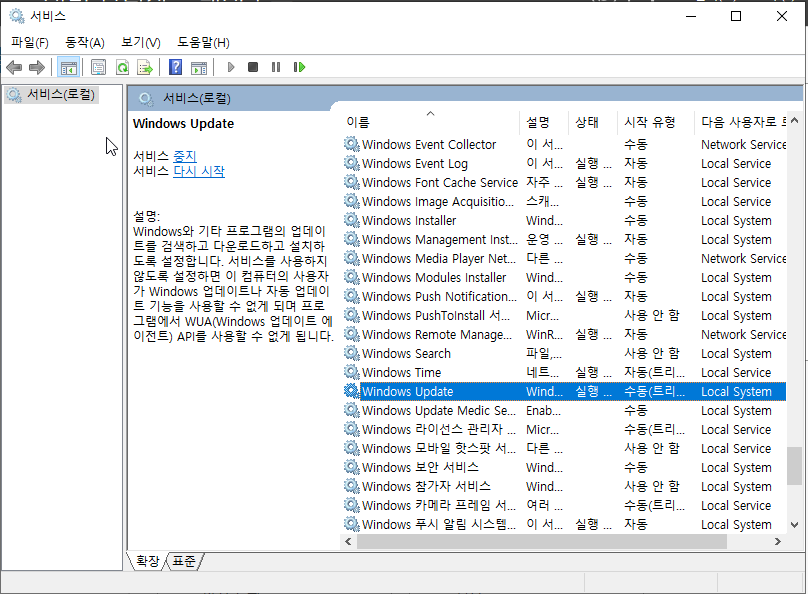Screen dimensions: 808x594
Task: Sort by the 설명 column header
Action: point(544,122)
